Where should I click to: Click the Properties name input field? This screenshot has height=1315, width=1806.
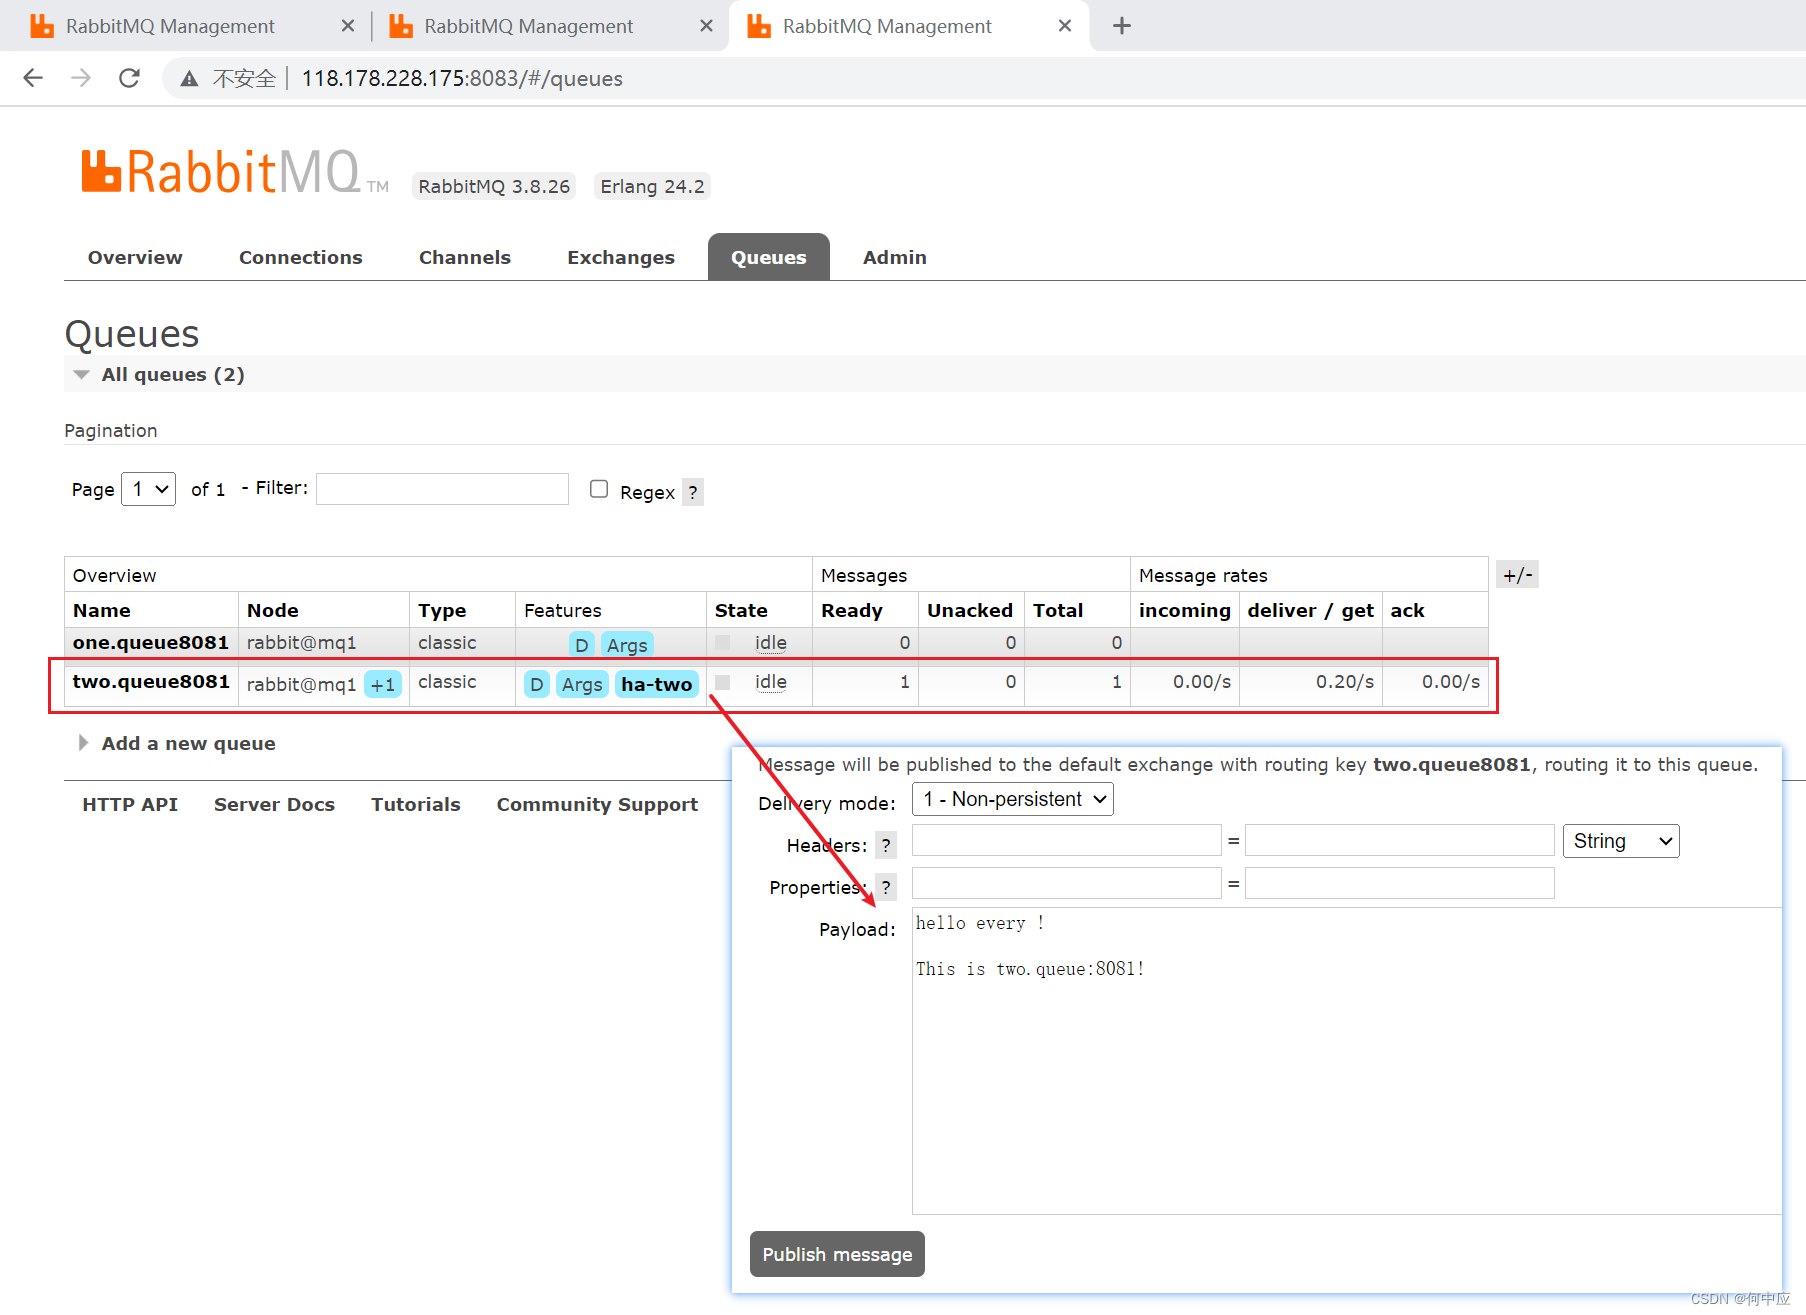[x=1066, y=883]
